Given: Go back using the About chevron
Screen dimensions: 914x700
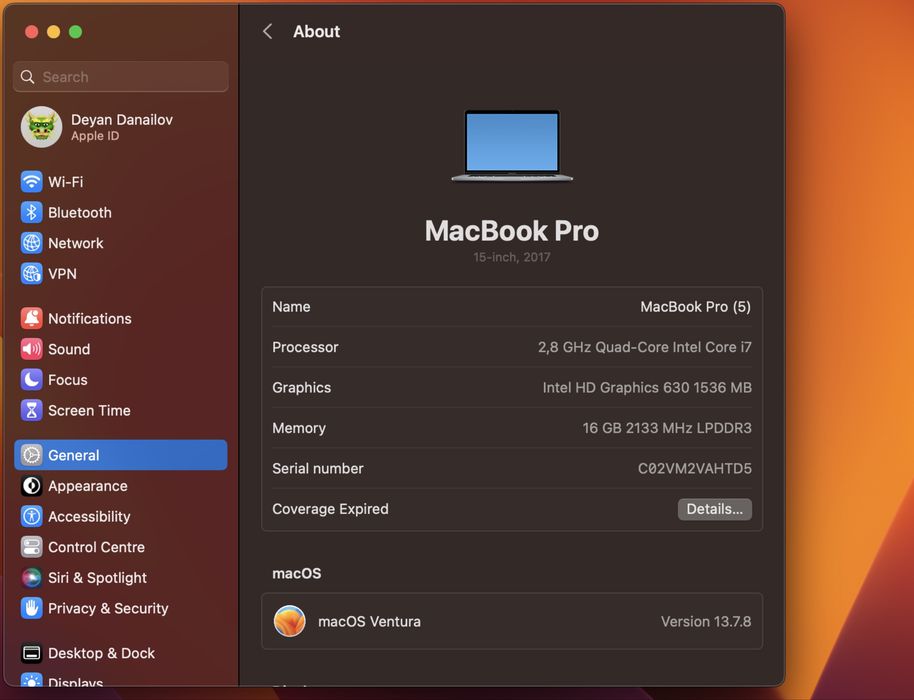Looking at the screenshot, I should coord(268,31).
